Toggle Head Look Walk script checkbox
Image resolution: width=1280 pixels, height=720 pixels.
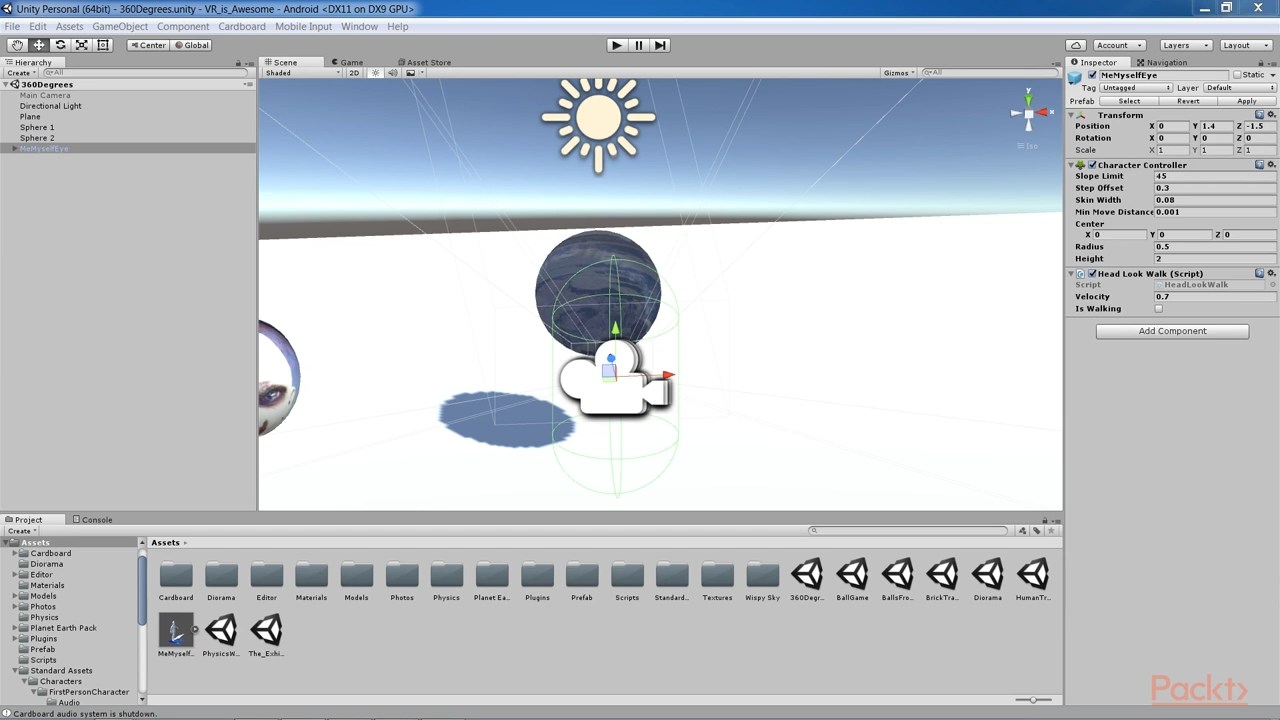(1093, 273)
